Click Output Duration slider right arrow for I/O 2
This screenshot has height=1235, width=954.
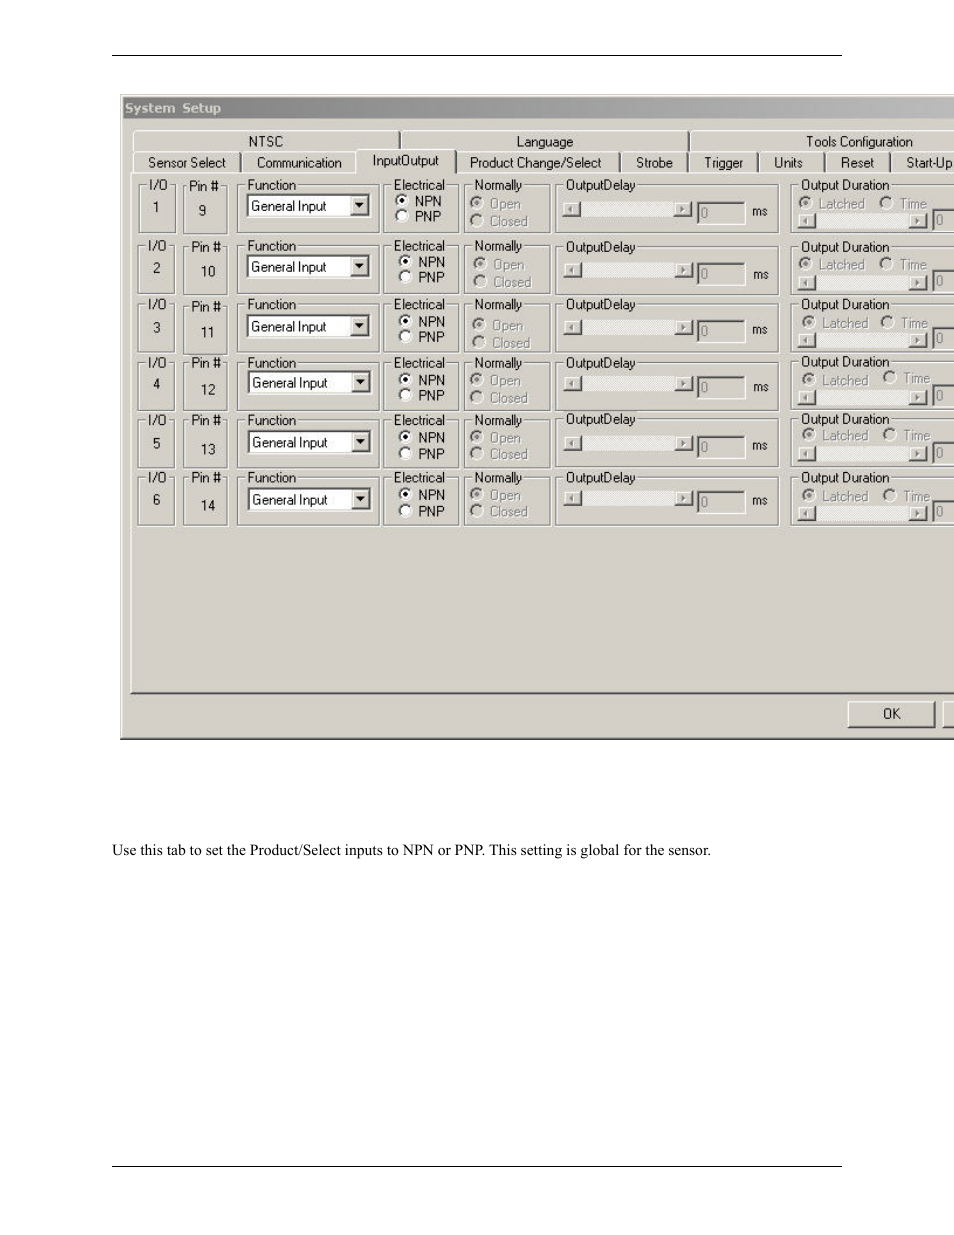pos(918,282)
